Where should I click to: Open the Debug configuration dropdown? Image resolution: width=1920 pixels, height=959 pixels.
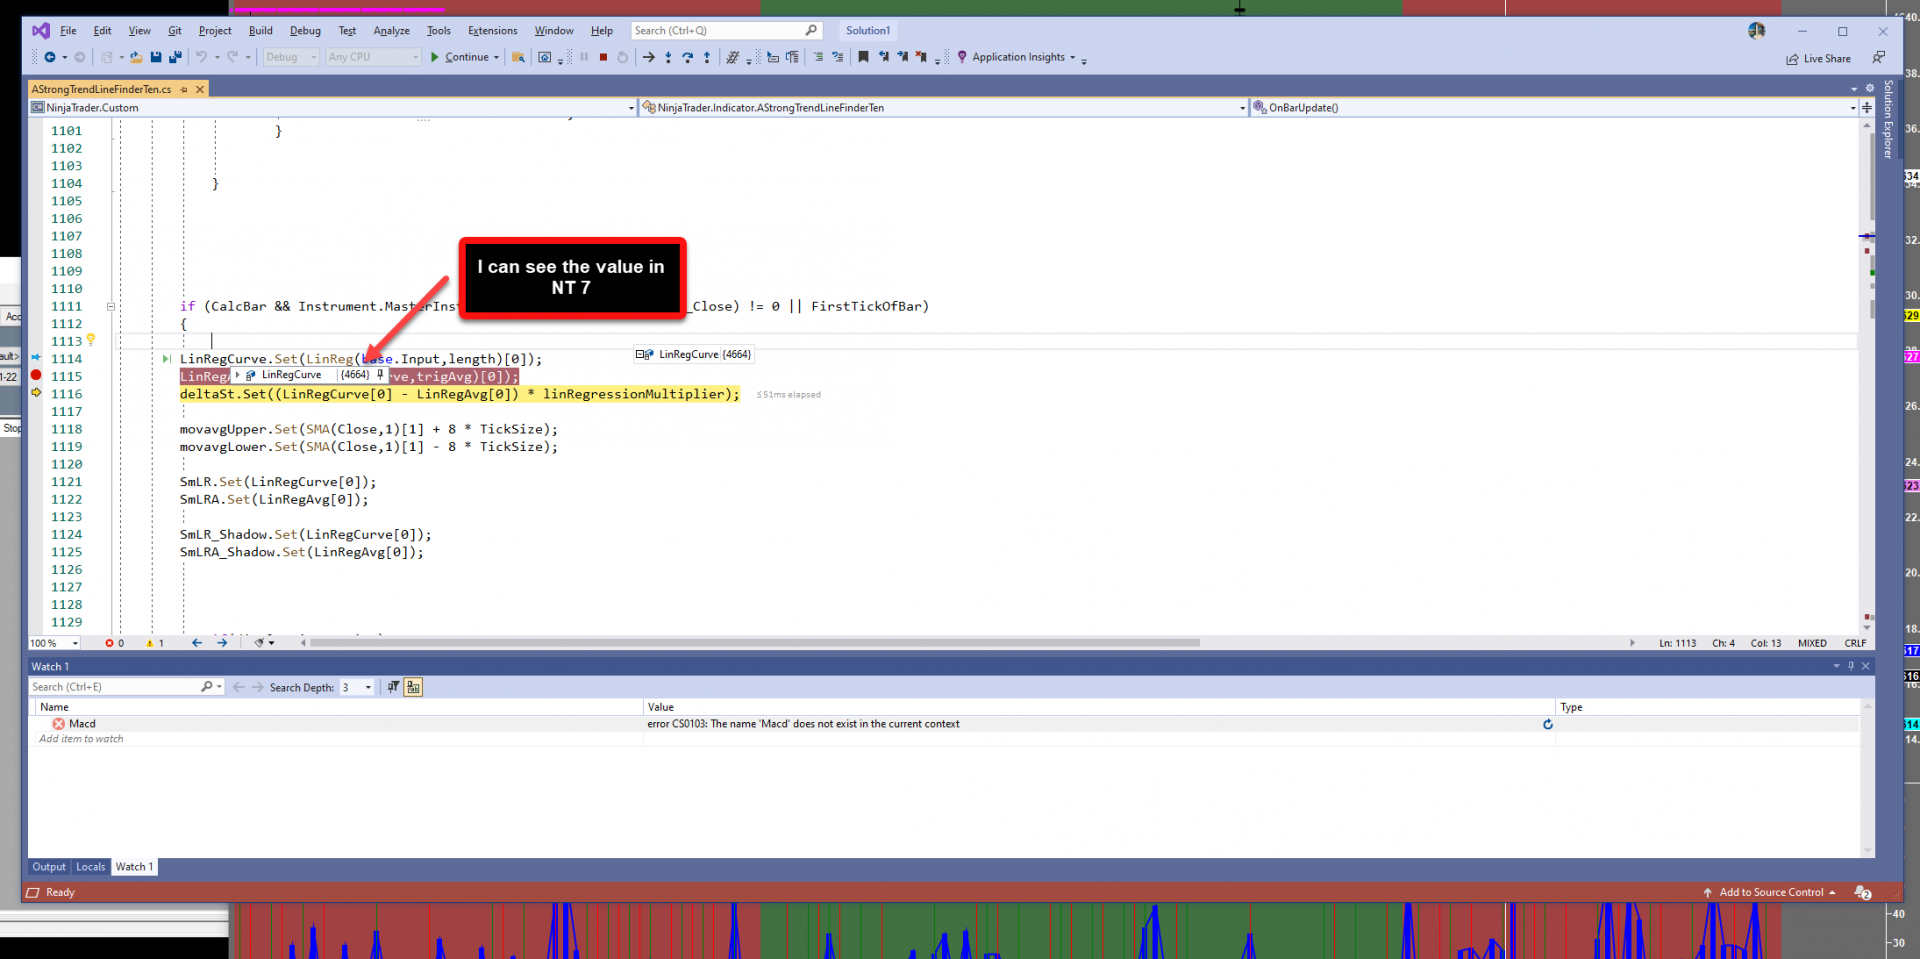[x=291, y=57]
